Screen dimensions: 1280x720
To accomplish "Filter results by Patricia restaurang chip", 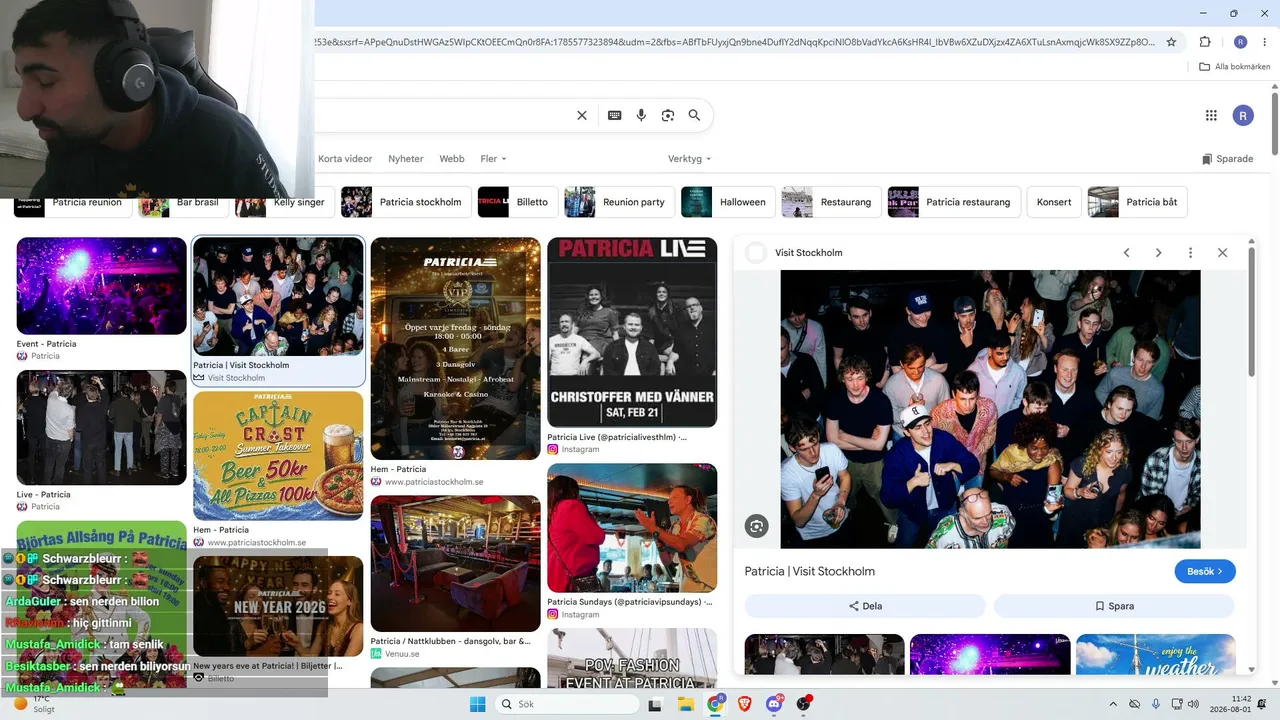I will pyautogui.click(x=954, y=202).
